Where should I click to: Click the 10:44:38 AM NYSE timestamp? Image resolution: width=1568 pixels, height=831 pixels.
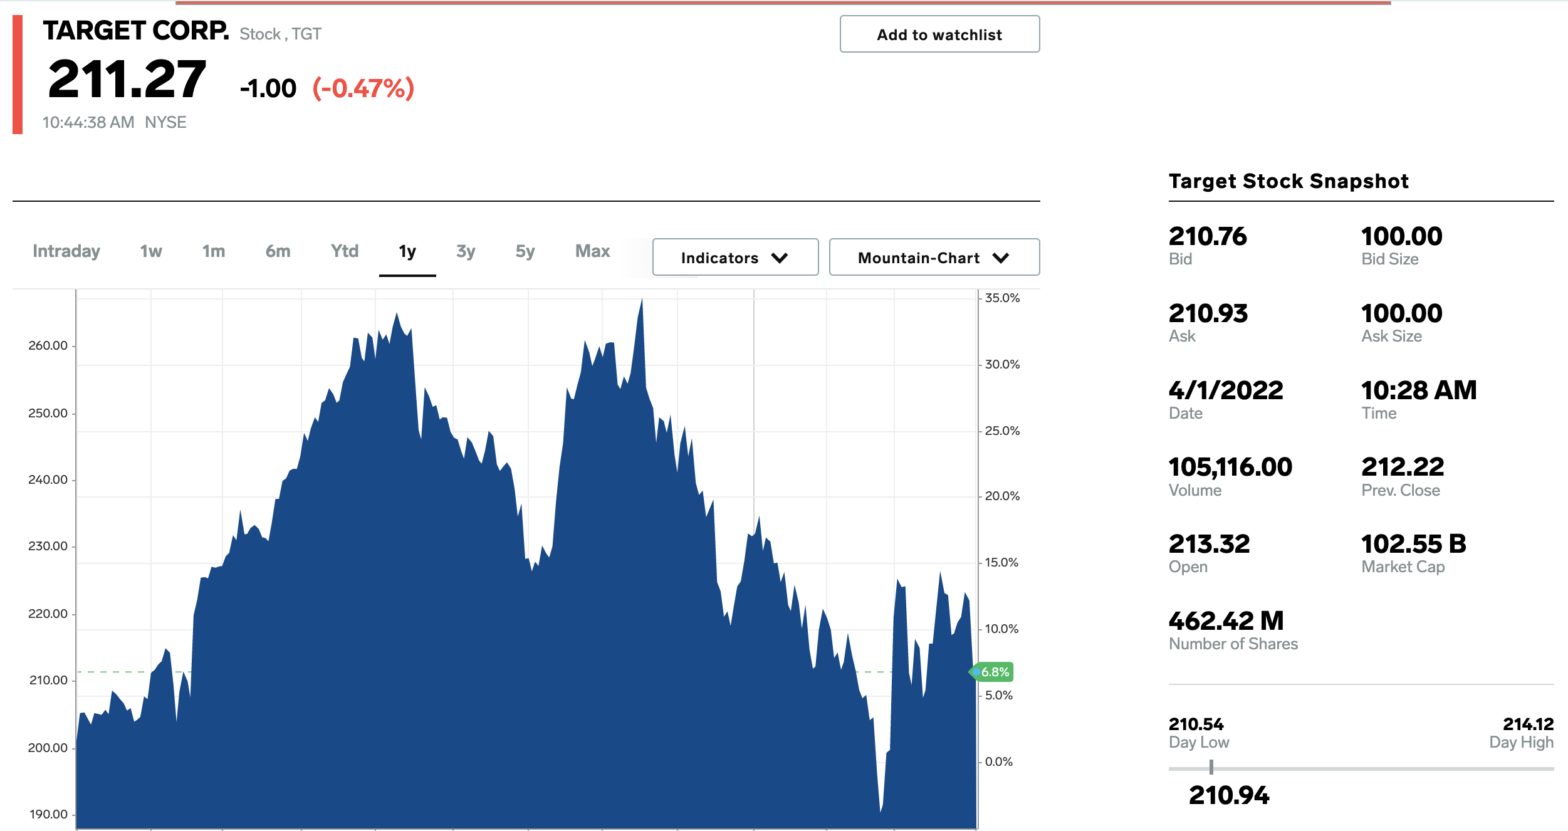(114, 122)
